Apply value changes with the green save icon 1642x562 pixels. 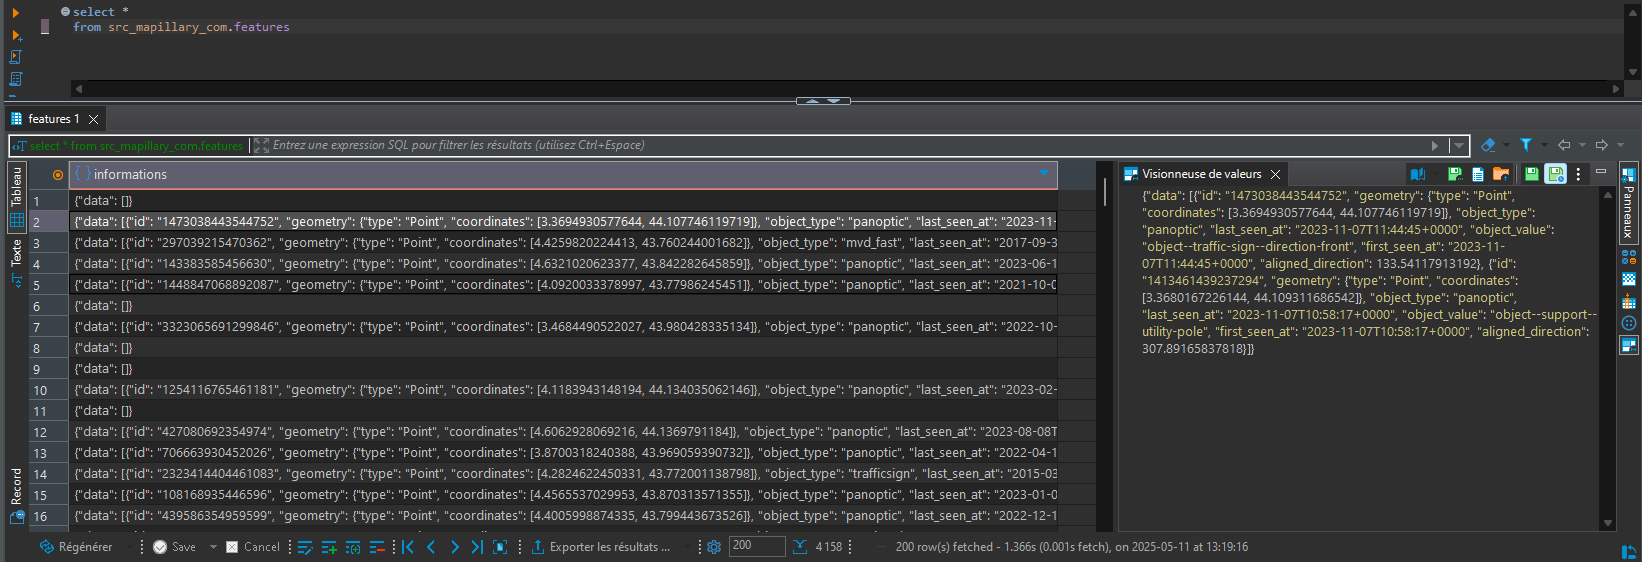pos(1532,174)
